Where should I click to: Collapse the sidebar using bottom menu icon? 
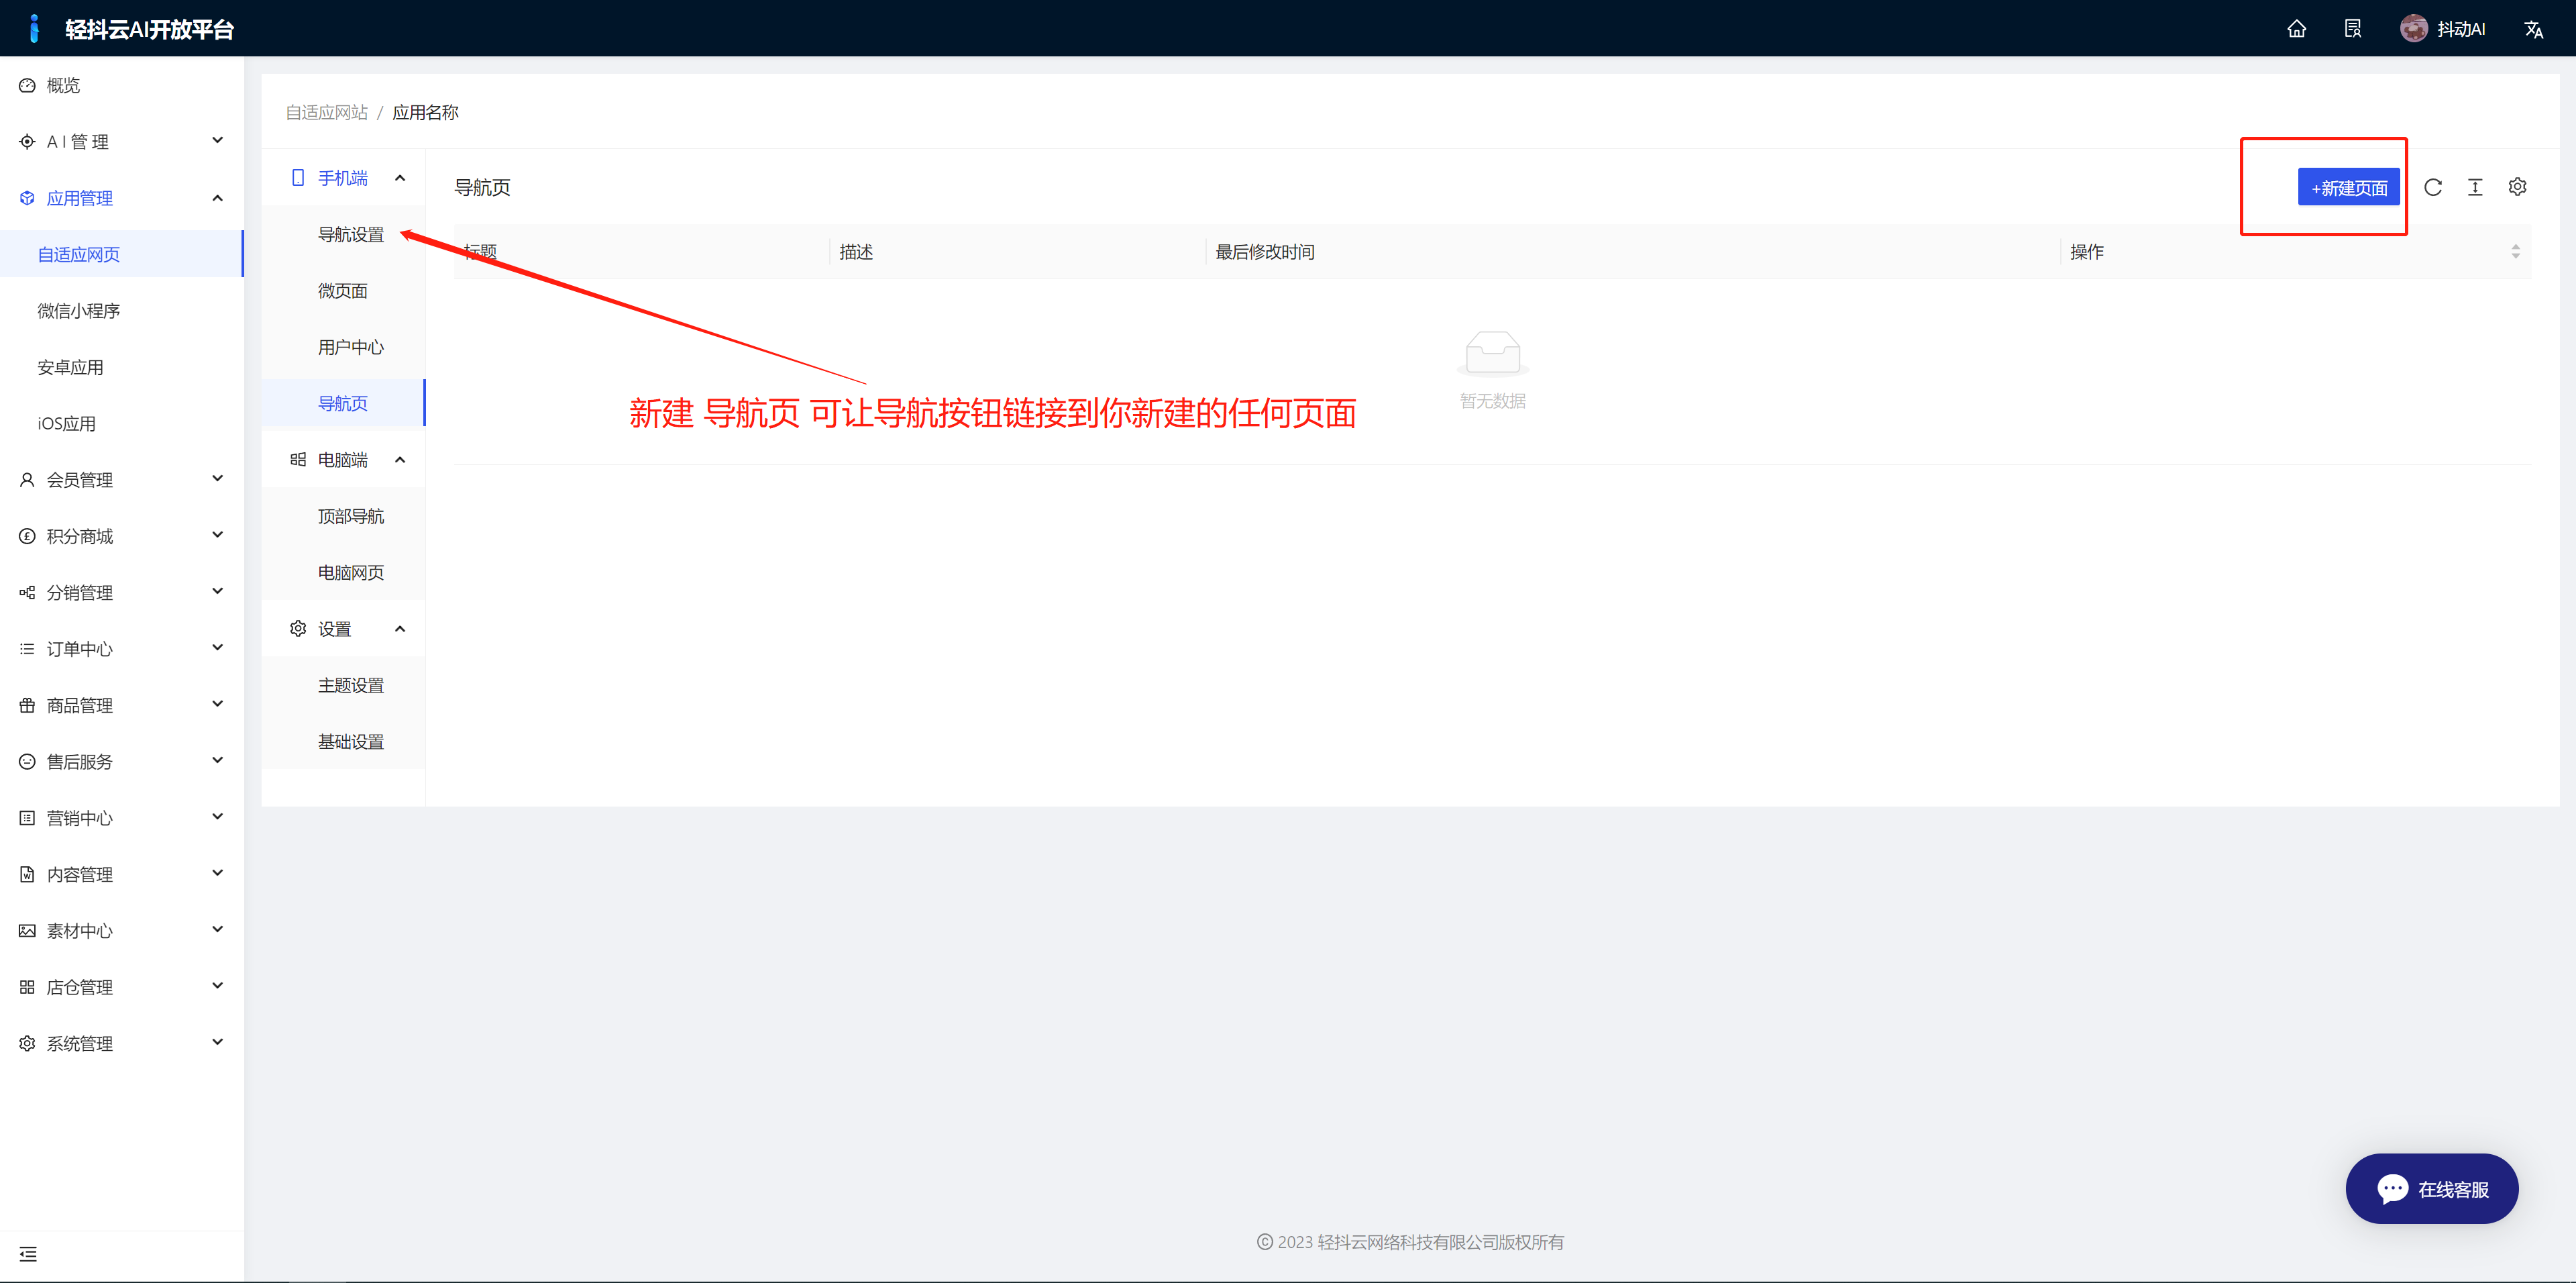tap(28, 1254)
